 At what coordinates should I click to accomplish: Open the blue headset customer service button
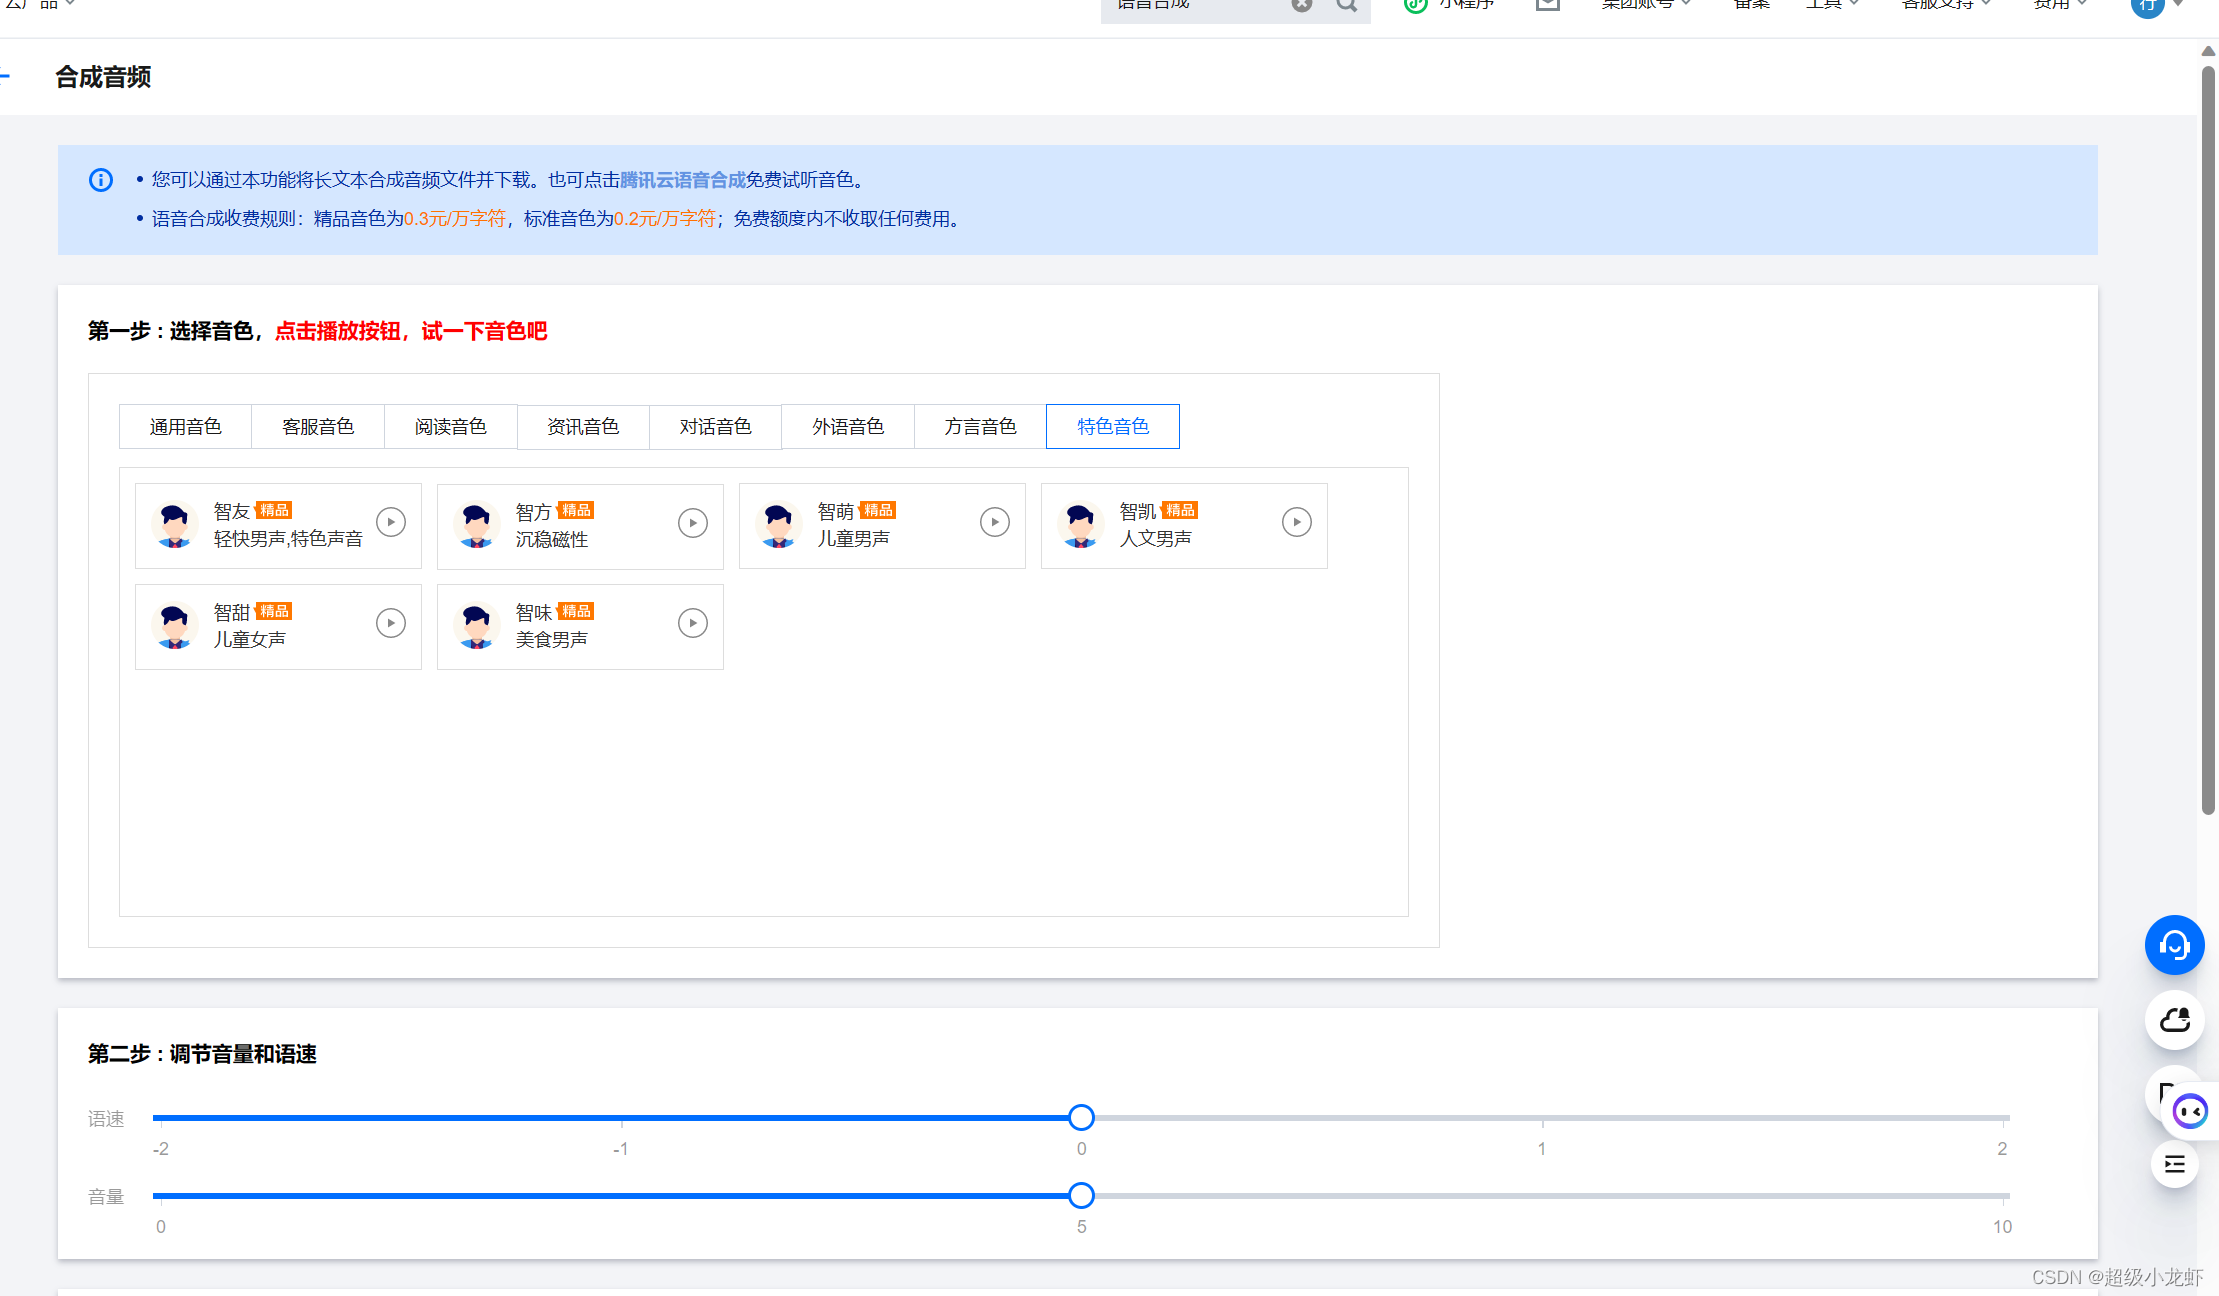2174,945
